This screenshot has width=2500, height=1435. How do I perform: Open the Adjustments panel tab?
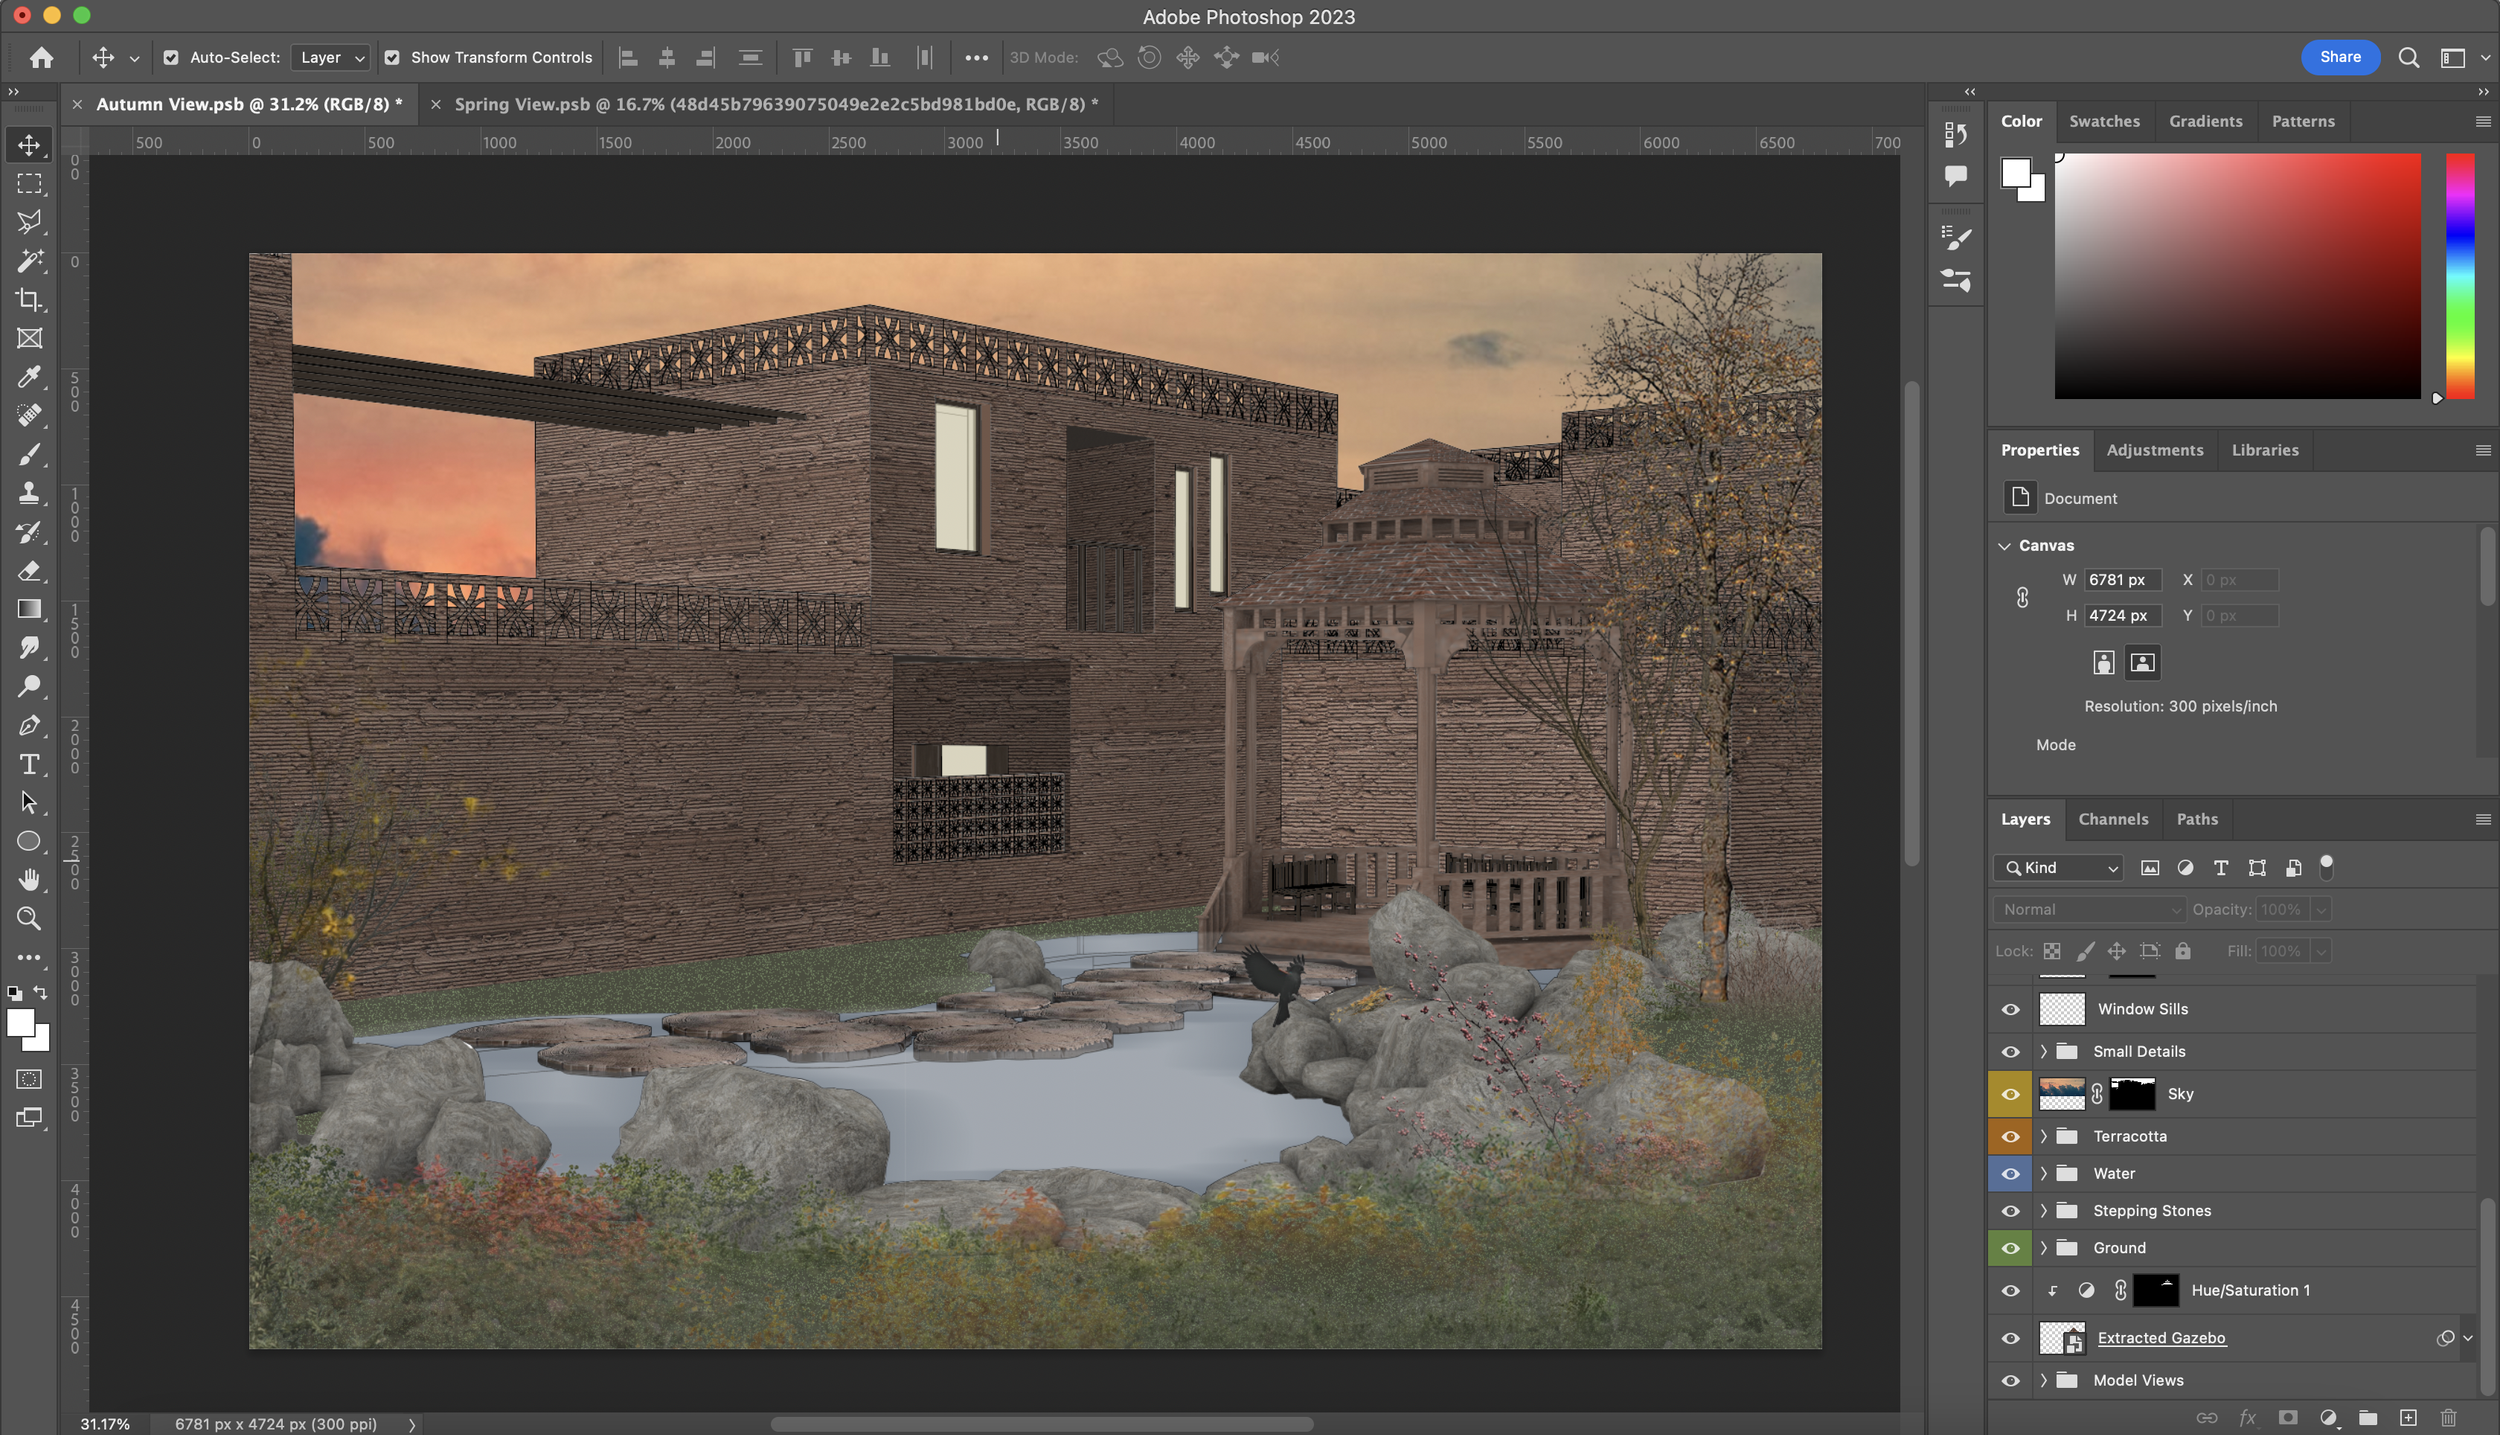coord(2155,448)
